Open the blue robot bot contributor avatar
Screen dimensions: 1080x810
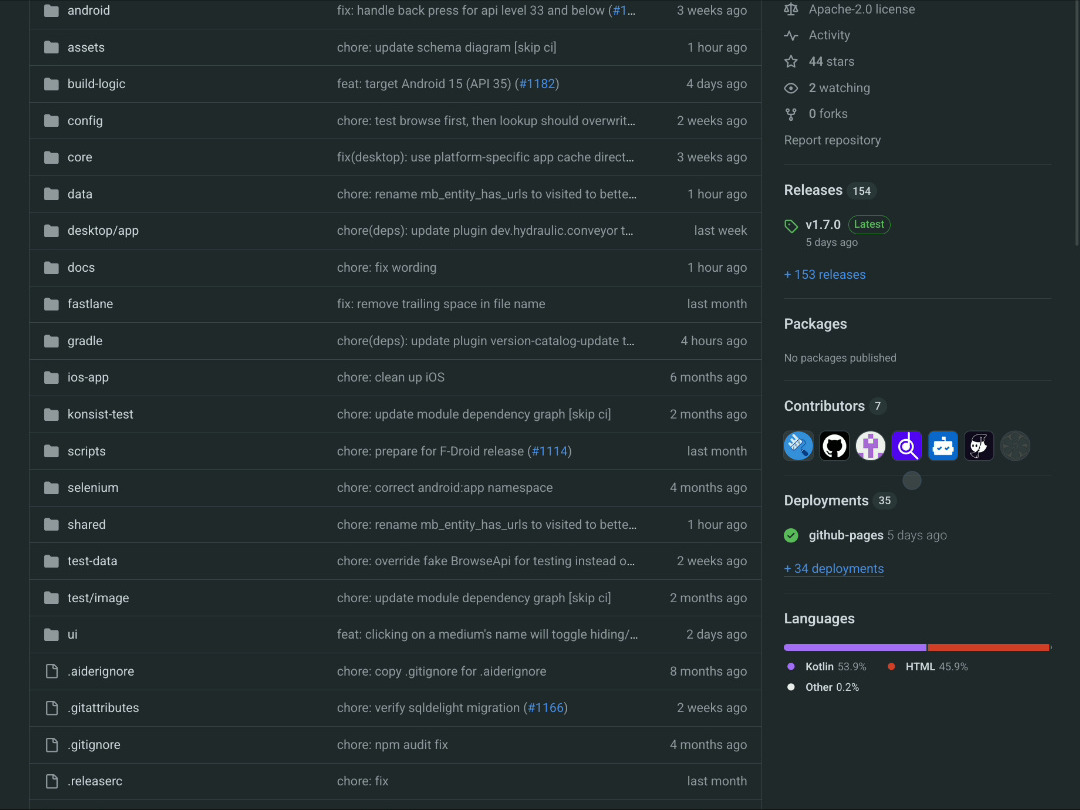click(x=943, y=446)
